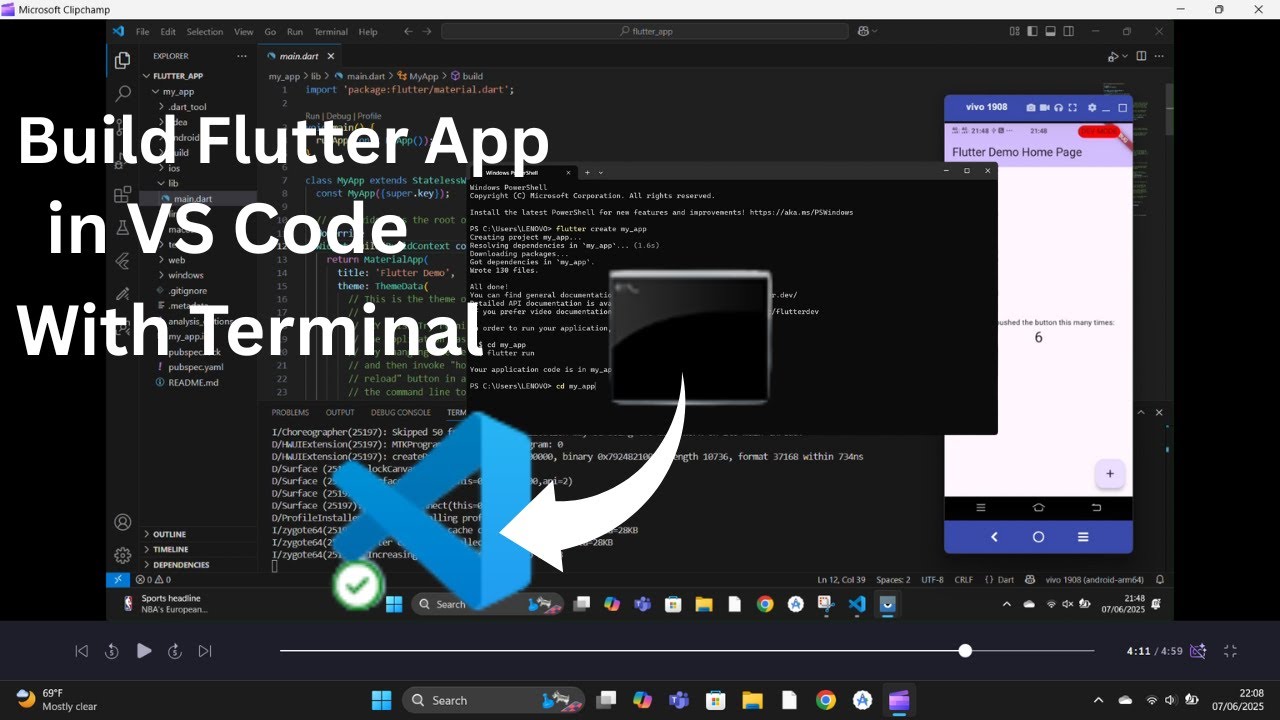The image size is (1280, 720).
Task: Open Microsoft Store on the bottom taskbar
Action: (715, 700)
